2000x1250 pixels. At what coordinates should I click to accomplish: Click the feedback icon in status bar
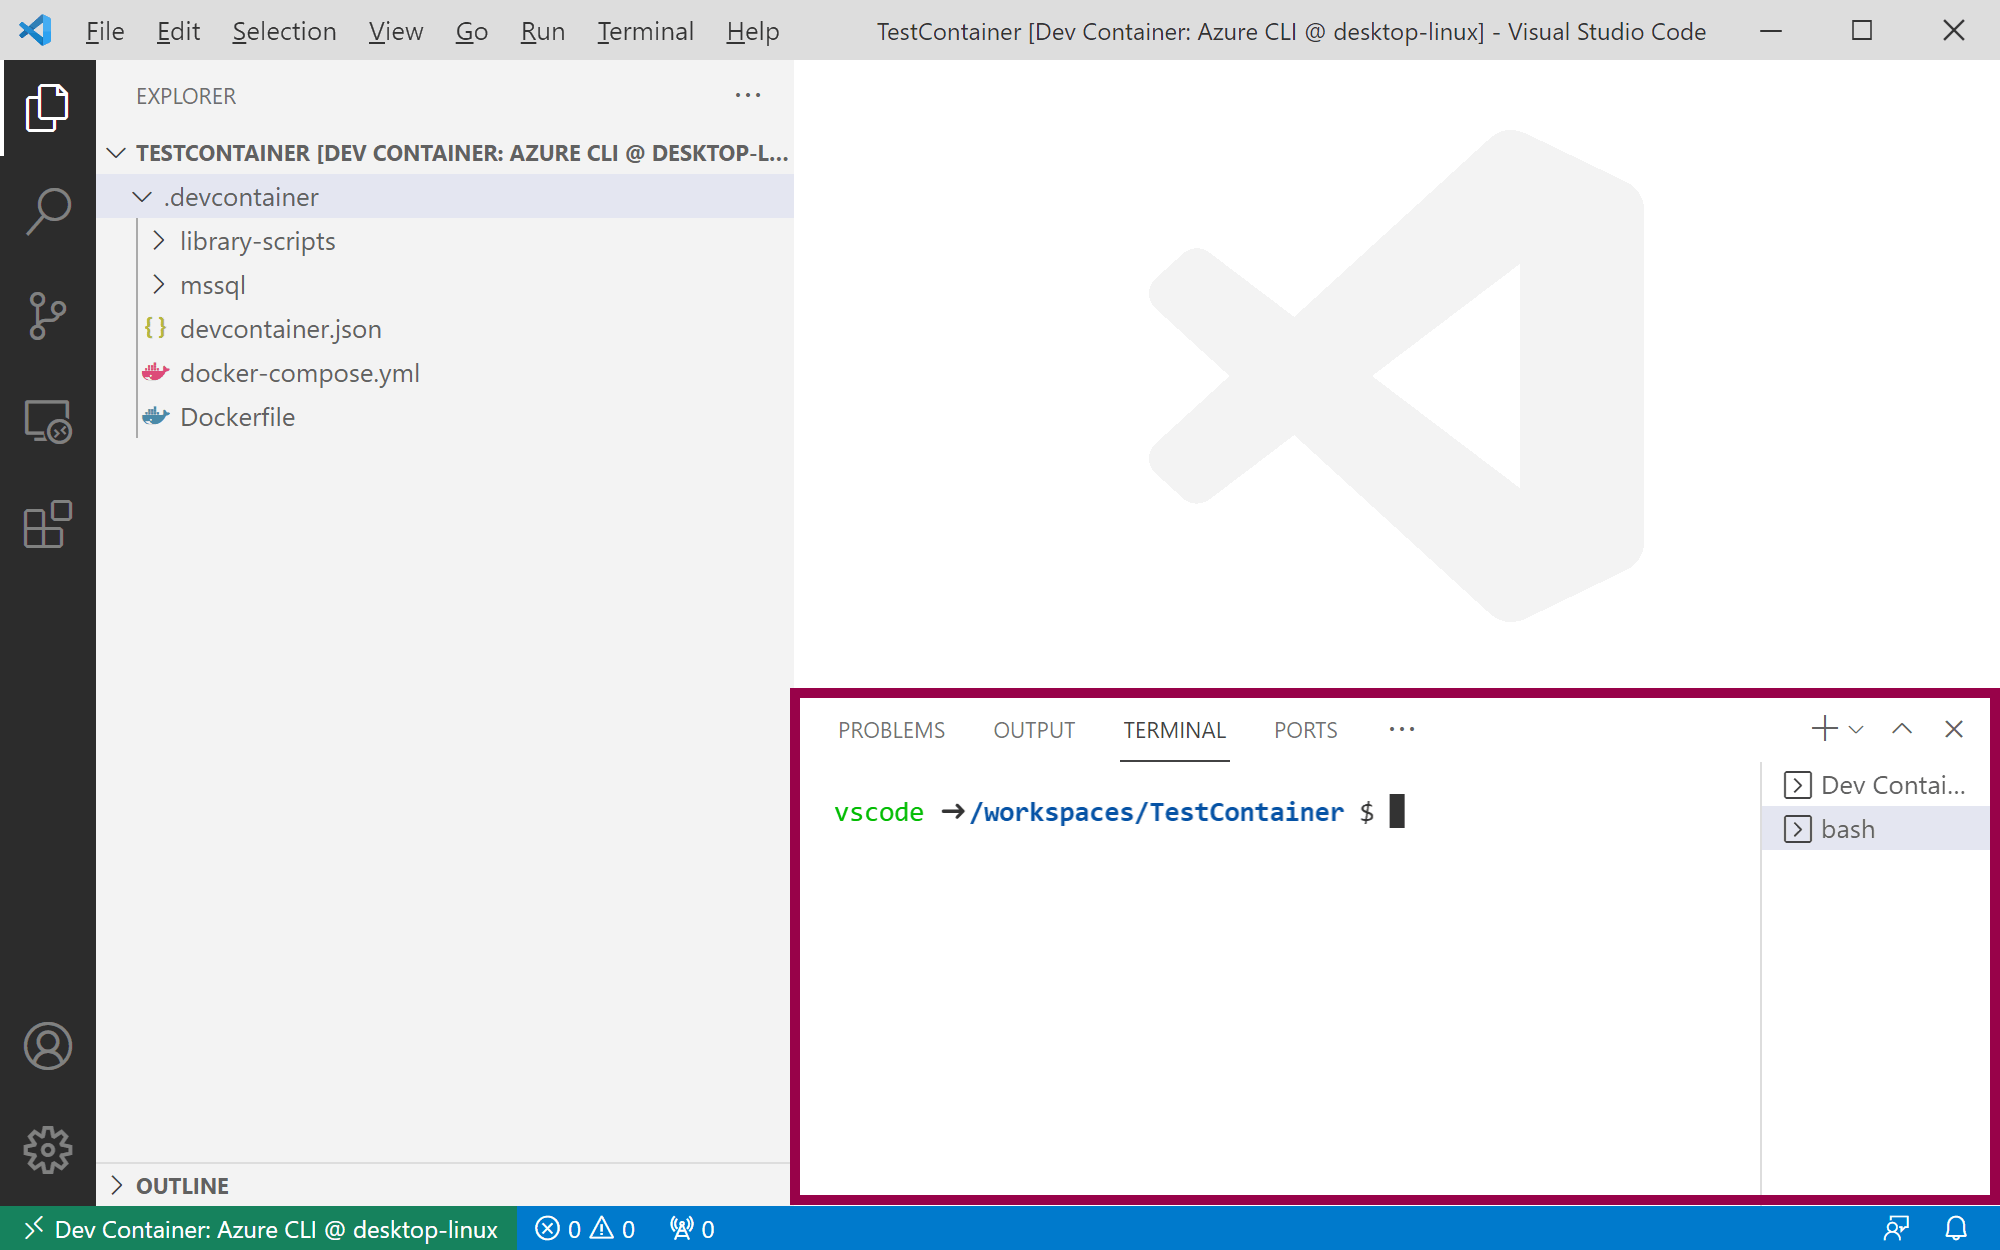pyautogui.click(x=1896, y=1228)
